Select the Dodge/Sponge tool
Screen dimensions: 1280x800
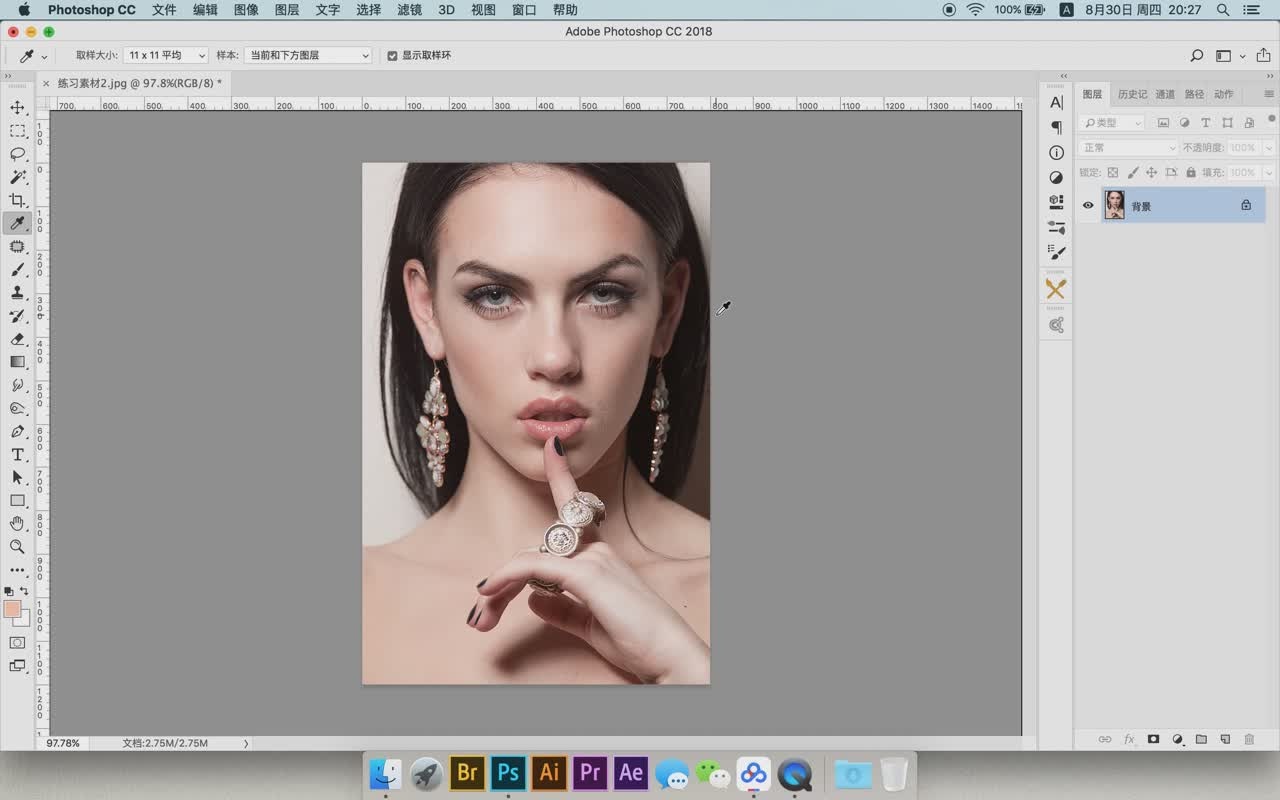(17, 408)
